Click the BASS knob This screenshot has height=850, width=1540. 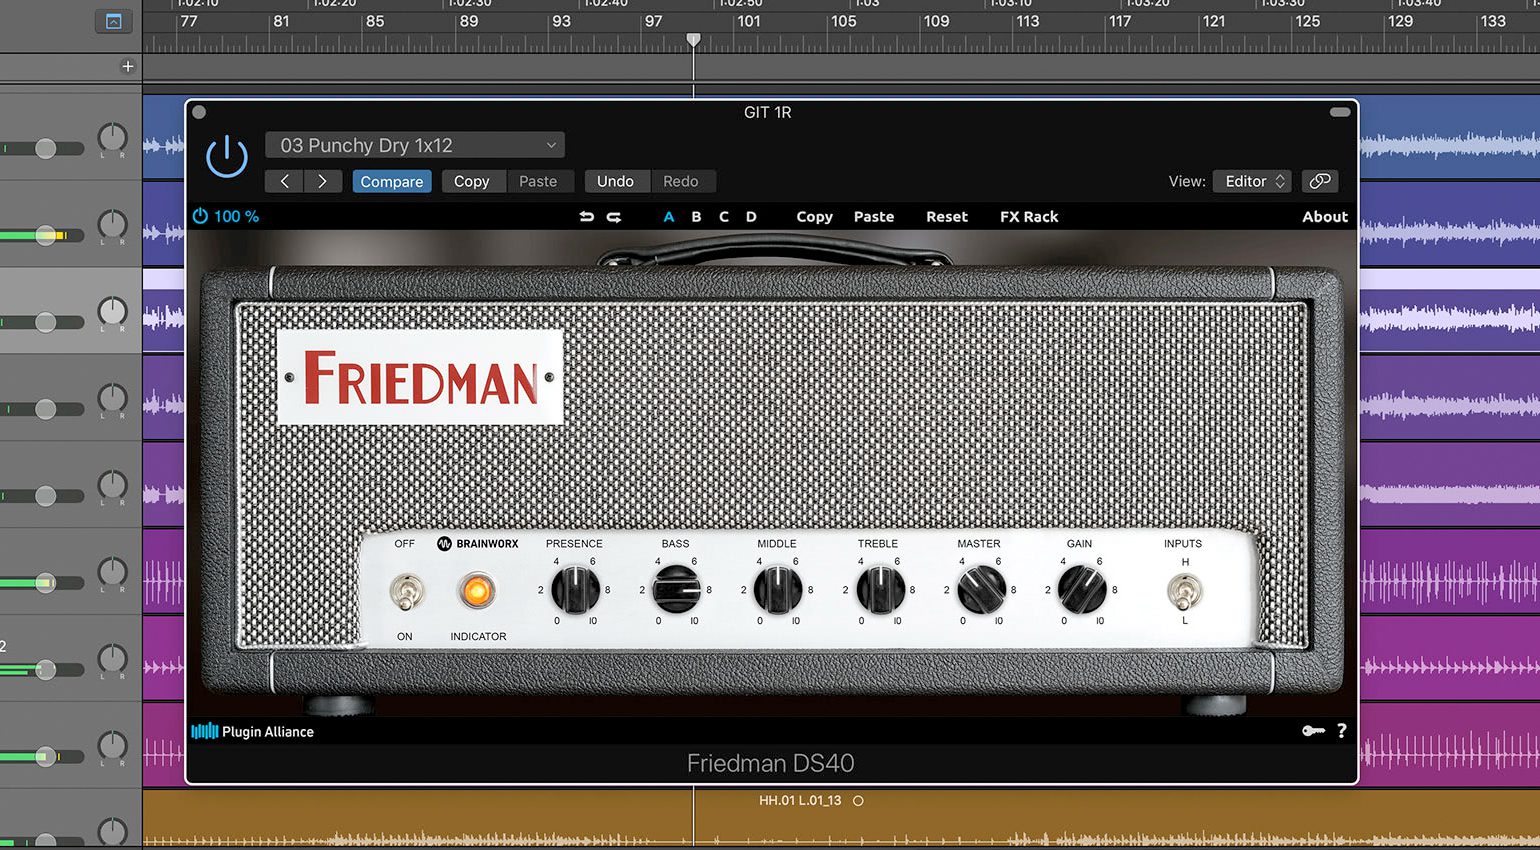point(677,590)
